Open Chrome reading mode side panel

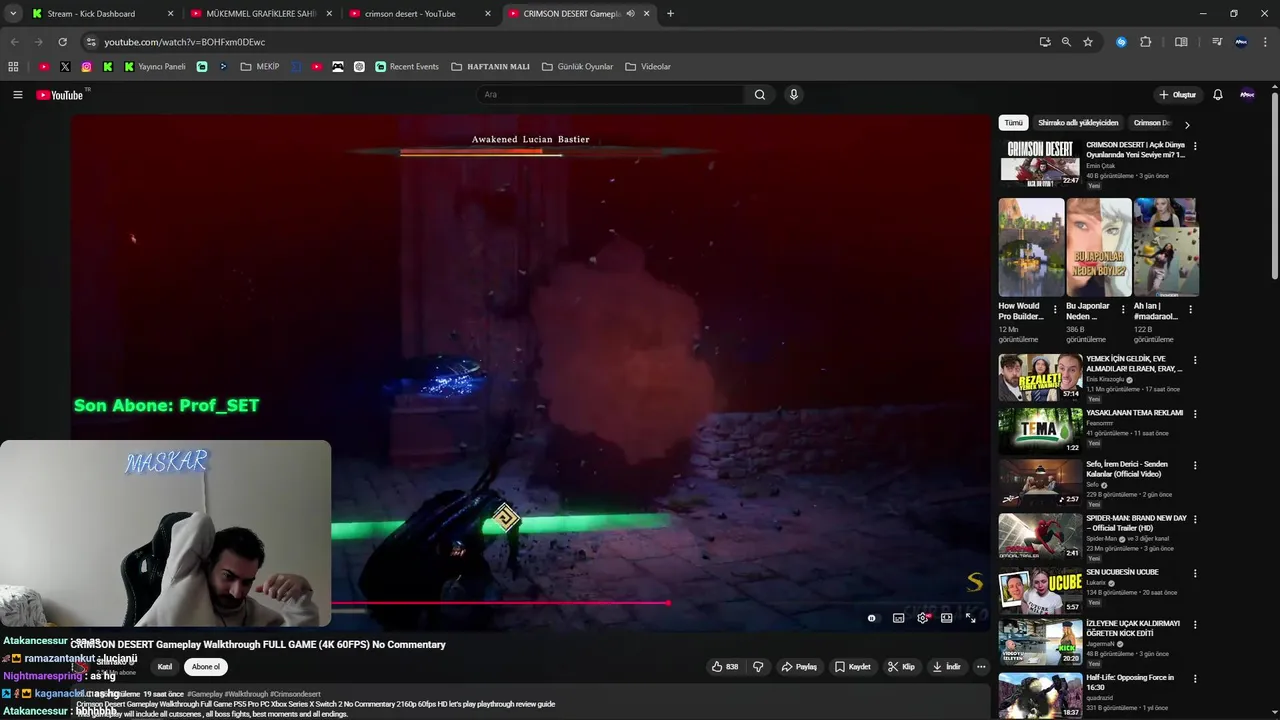pyautogui.click(x=1181, y=42)
